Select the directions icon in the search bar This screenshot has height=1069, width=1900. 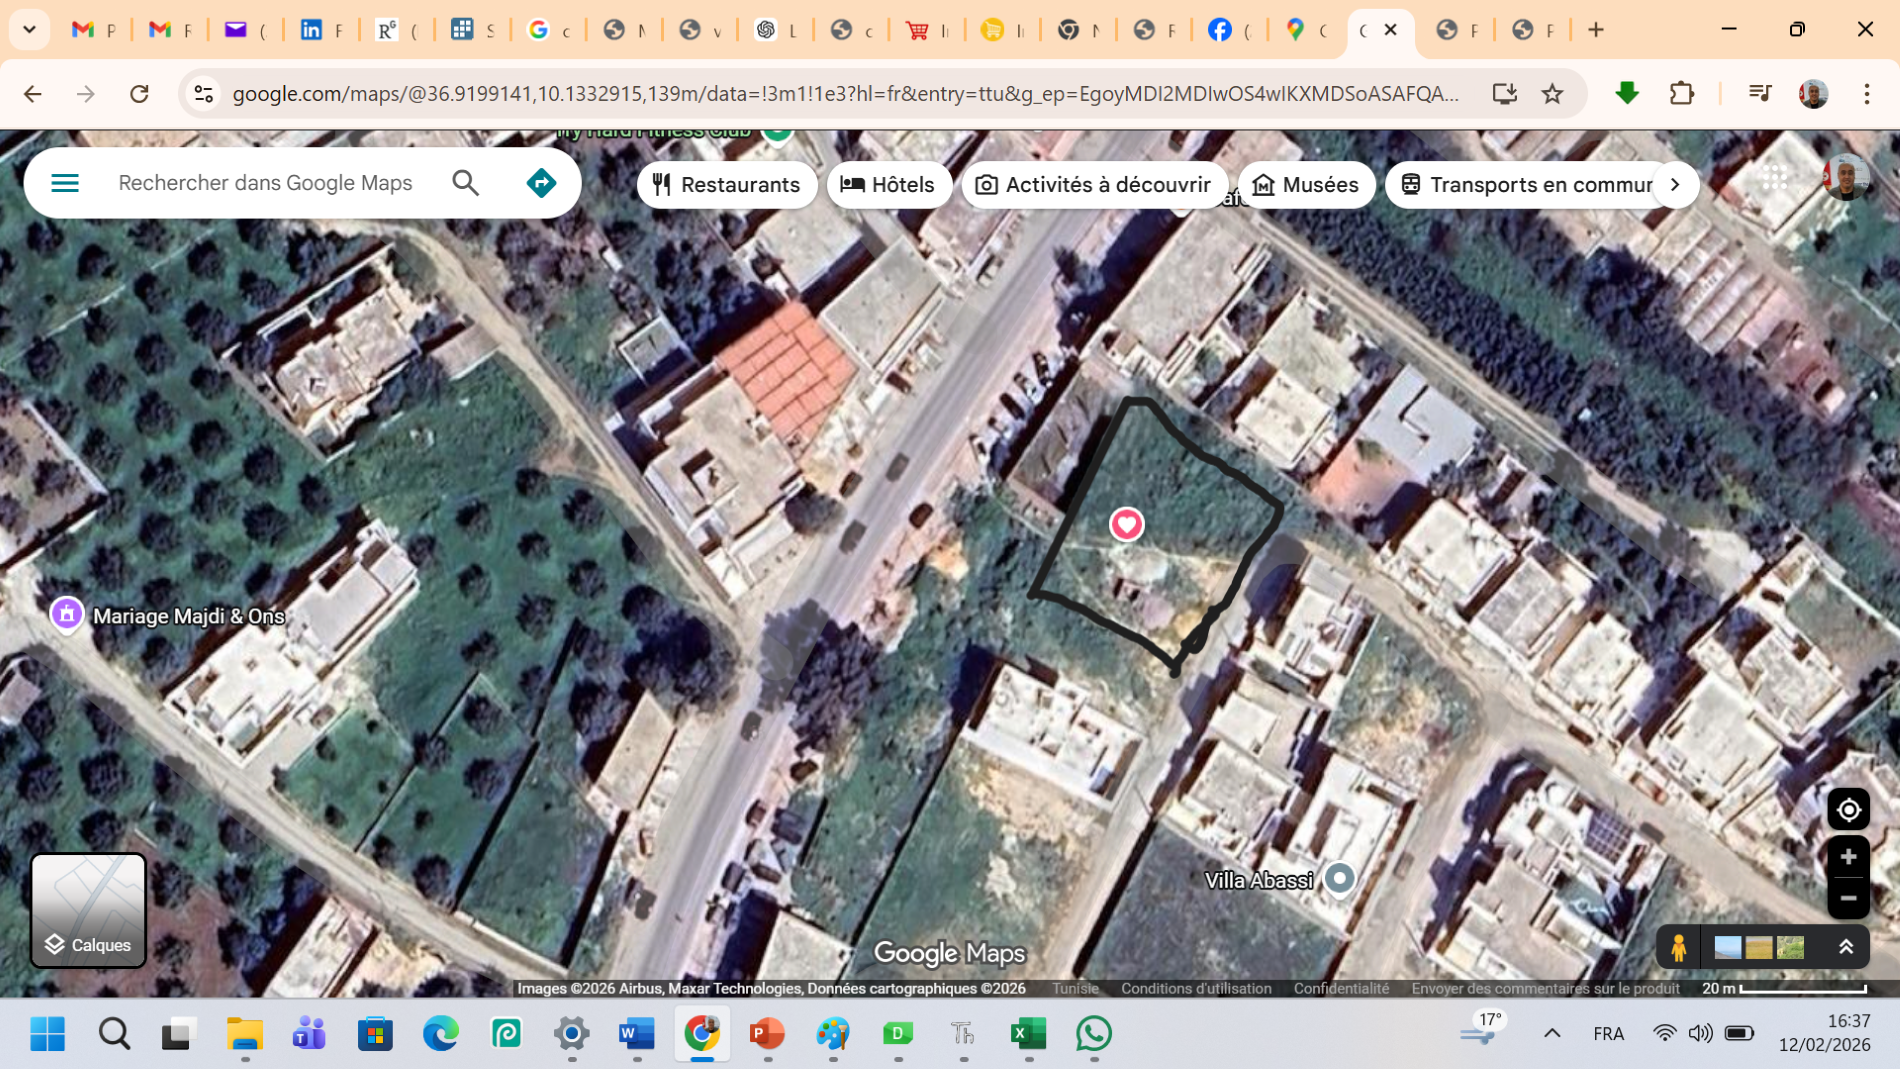[540, 182]
